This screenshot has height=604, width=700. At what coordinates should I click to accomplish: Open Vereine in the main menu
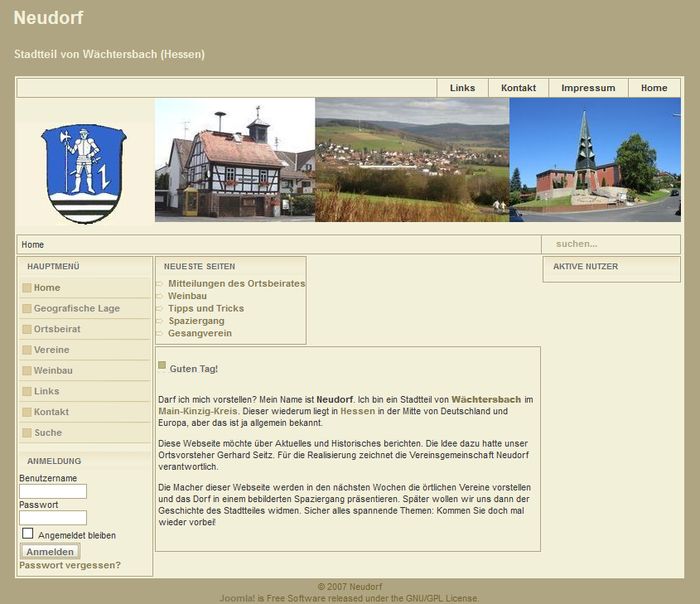[x=85, y=350]
